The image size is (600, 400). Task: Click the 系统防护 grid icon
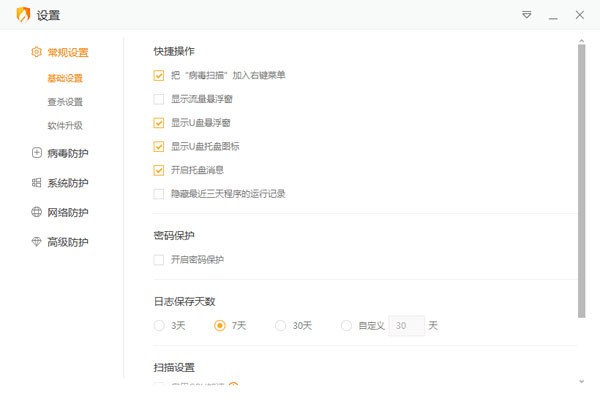[x=37, y=183]
